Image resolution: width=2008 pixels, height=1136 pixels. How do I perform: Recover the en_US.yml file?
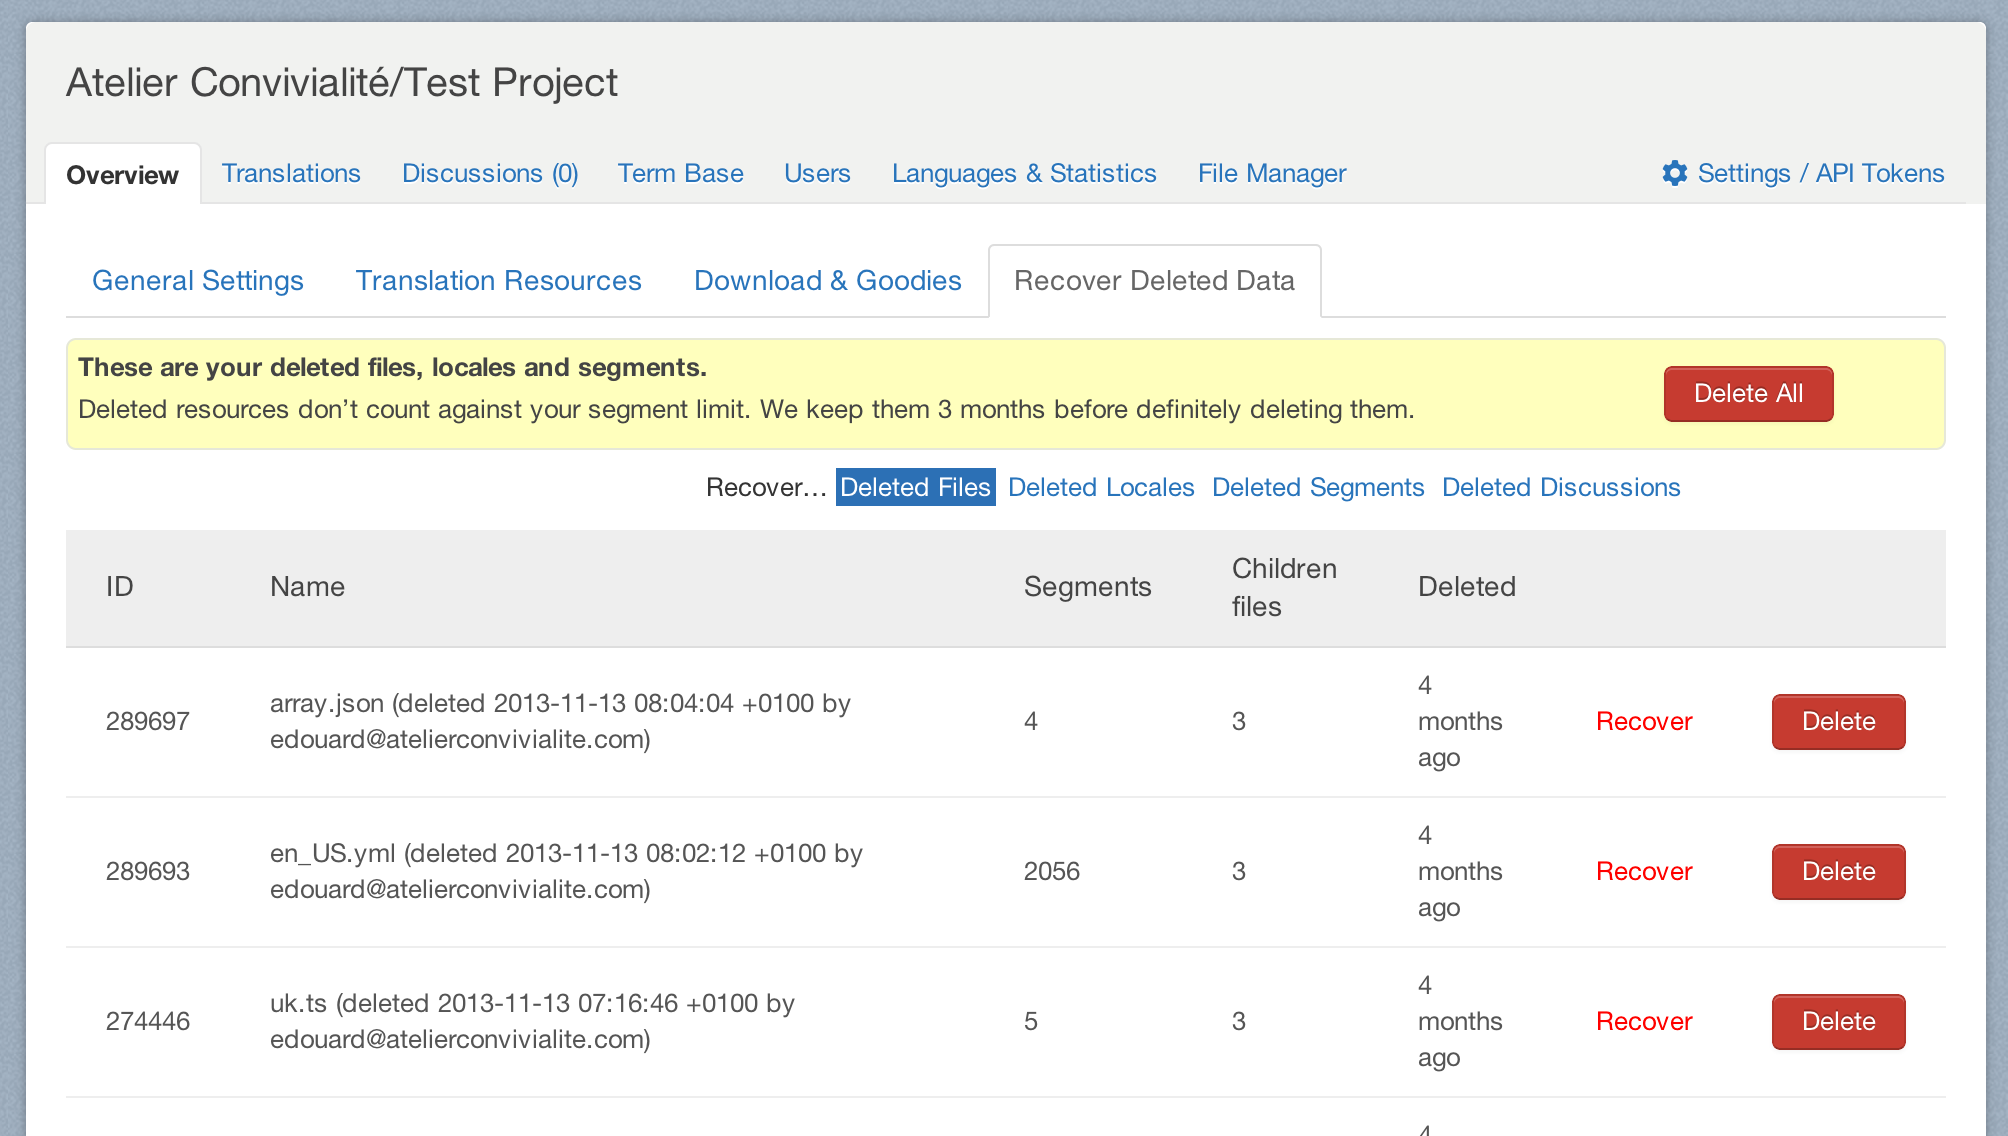(1644, 871)
